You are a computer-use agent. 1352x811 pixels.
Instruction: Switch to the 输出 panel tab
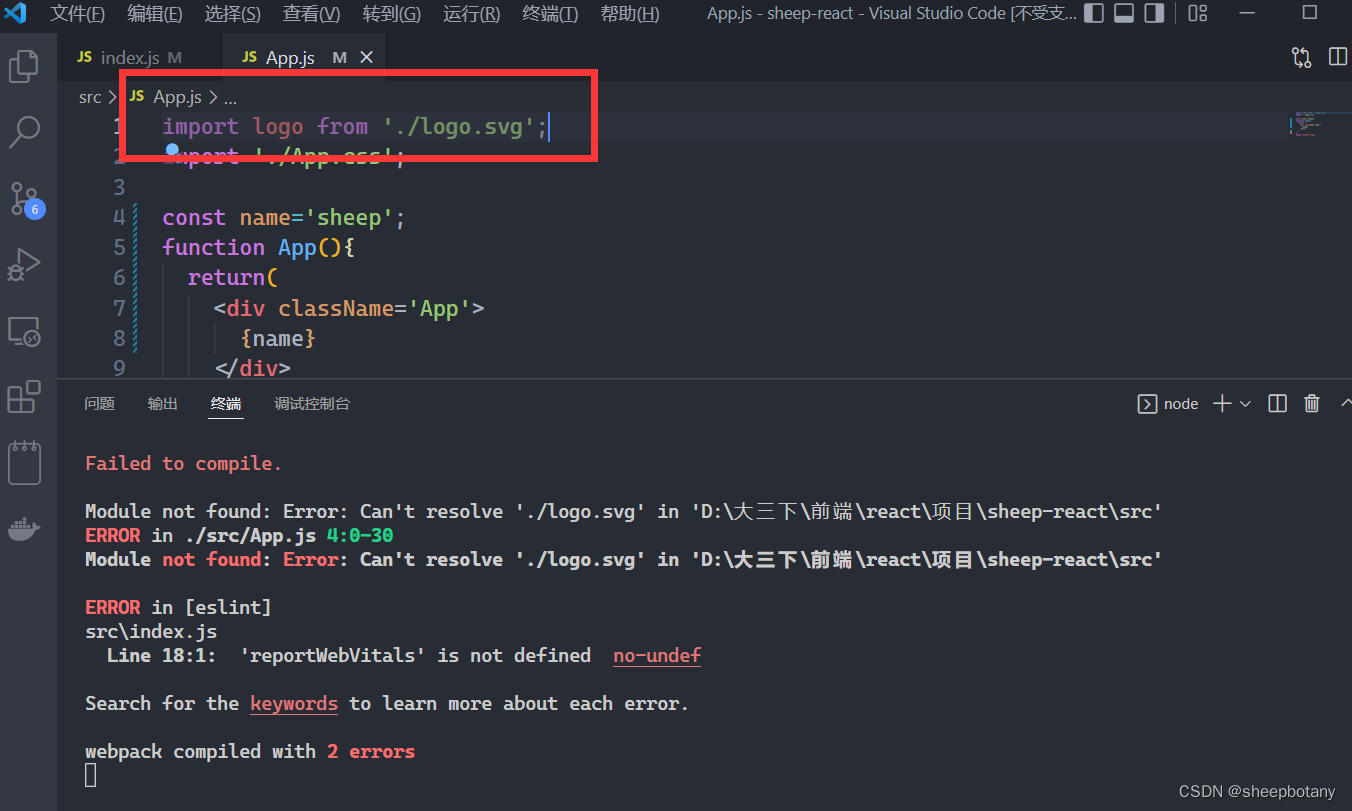point(162,403)
